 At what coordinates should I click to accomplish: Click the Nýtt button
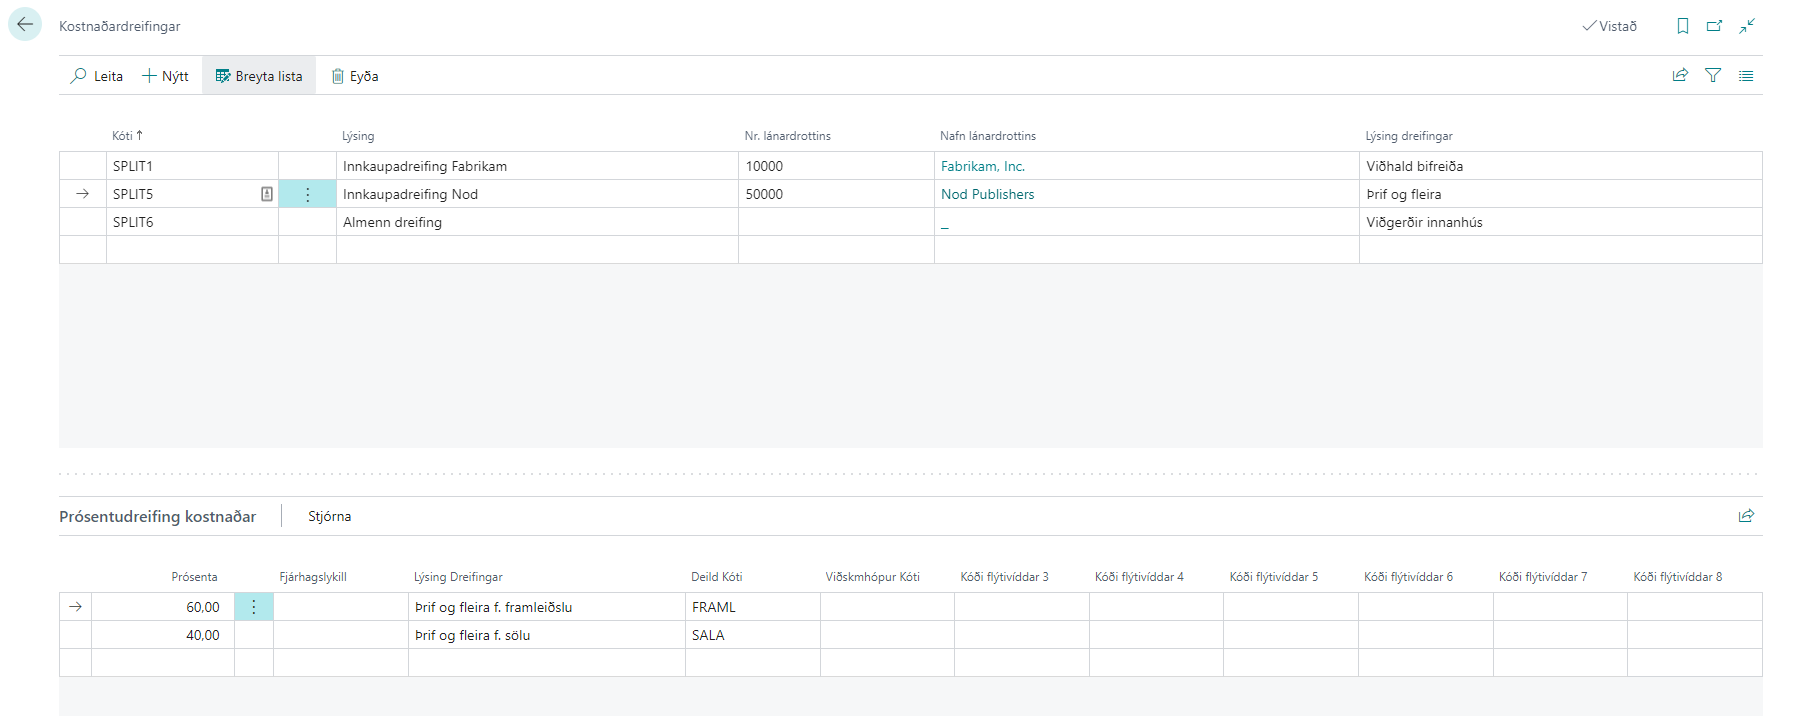[165, 76]
